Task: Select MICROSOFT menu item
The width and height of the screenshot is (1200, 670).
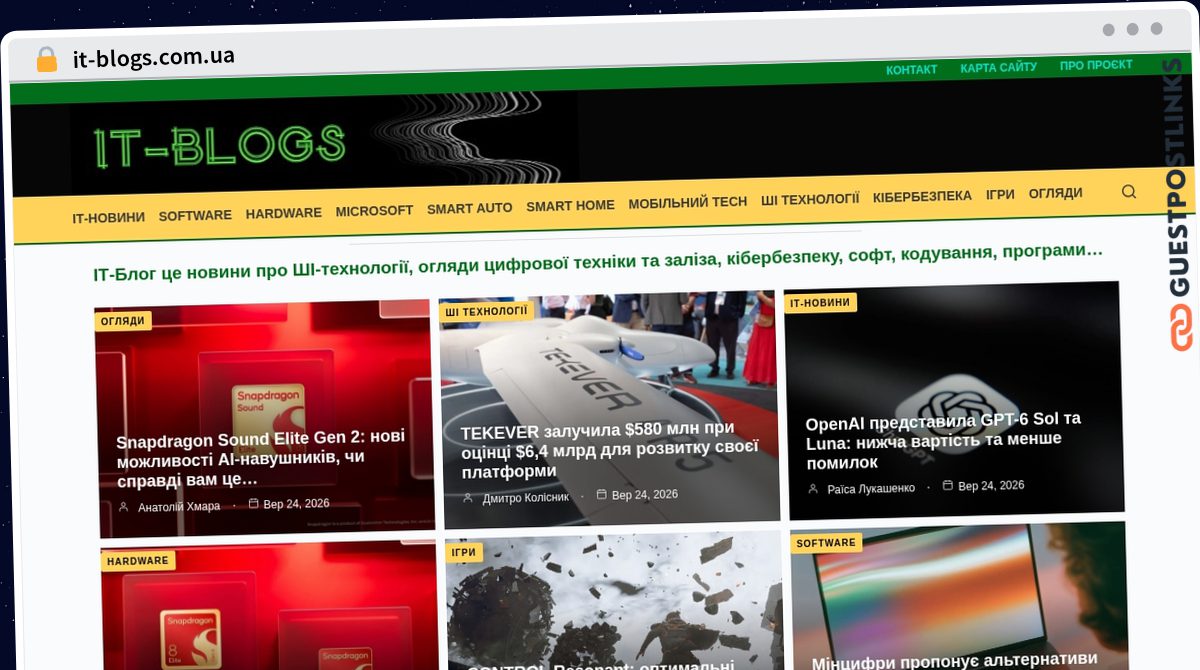Action: point(374,211)
